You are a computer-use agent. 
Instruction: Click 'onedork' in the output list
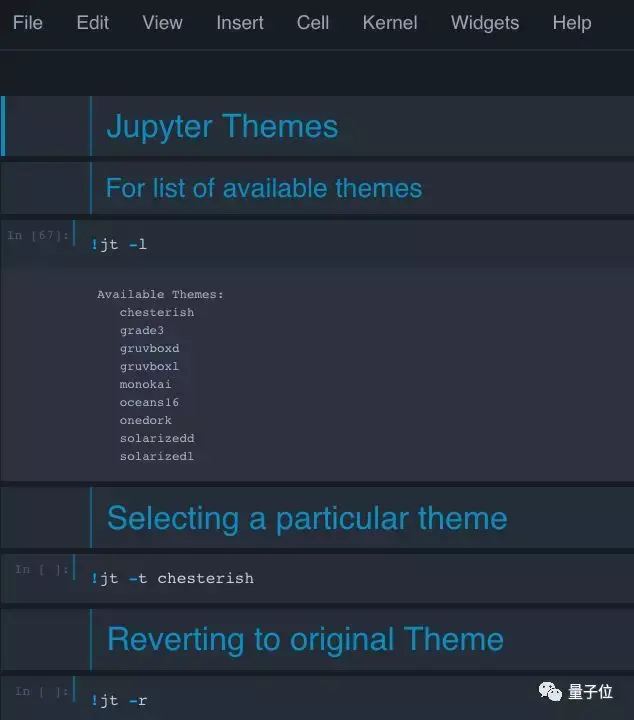146,420
